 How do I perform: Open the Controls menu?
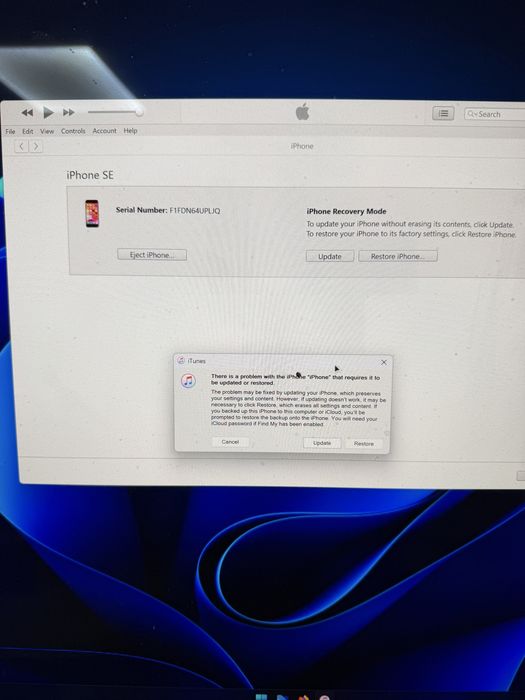point(73,131)
